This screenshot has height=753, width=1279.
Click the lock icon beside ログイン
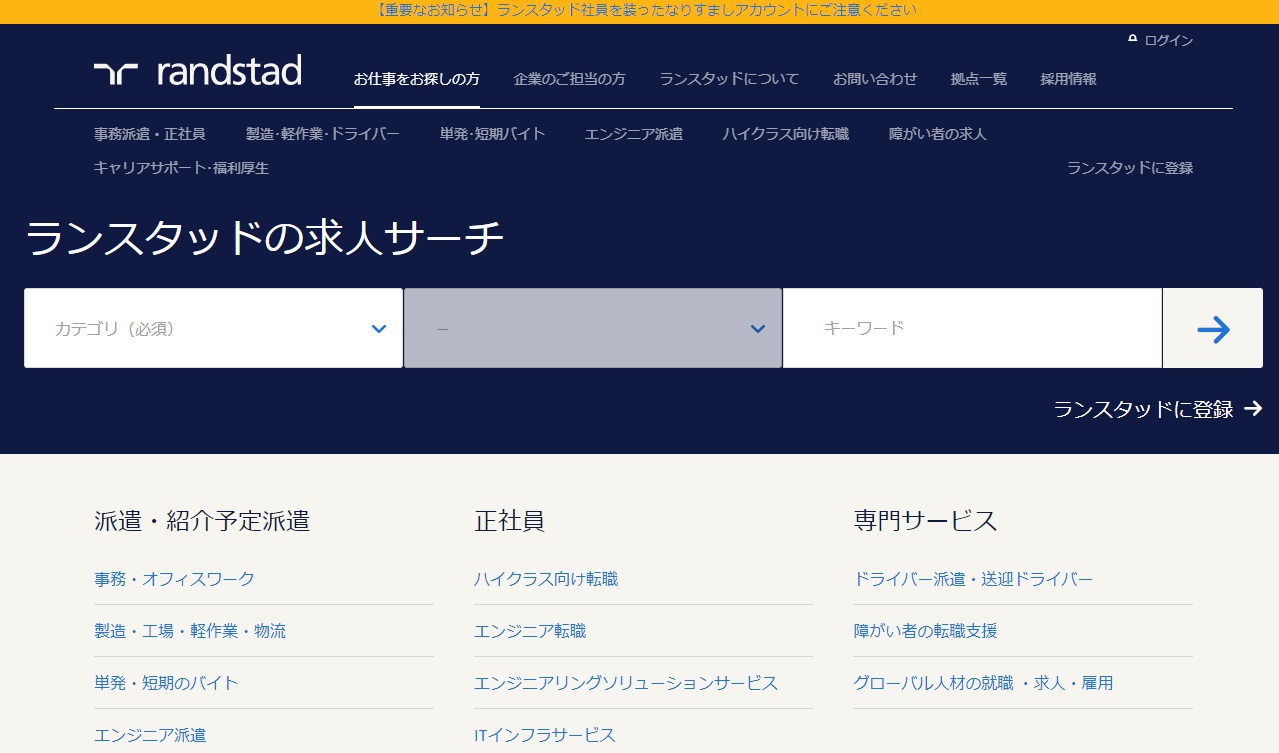pyautogui.click(x=1133, y=39)
